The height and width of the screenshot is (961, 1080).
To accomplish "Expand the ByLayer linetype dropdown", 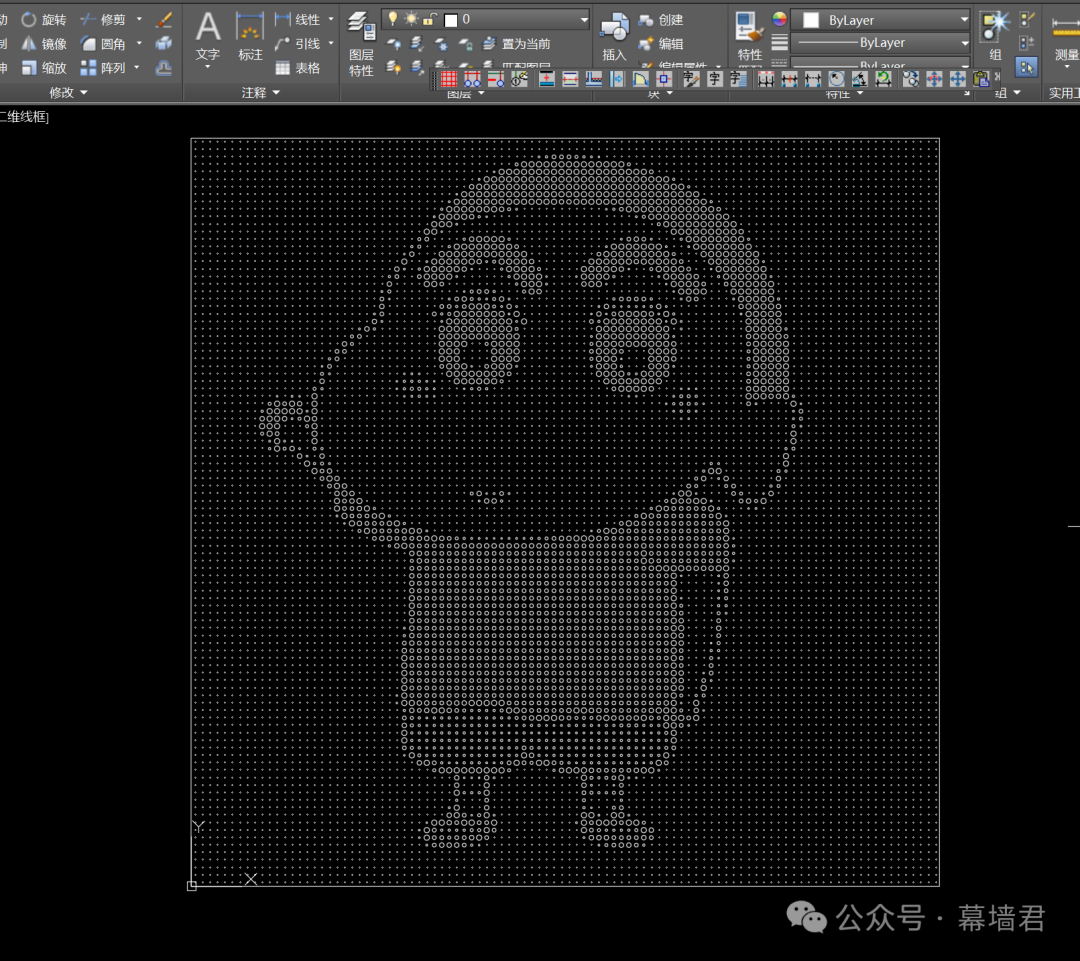I will (x=964, y=43).
